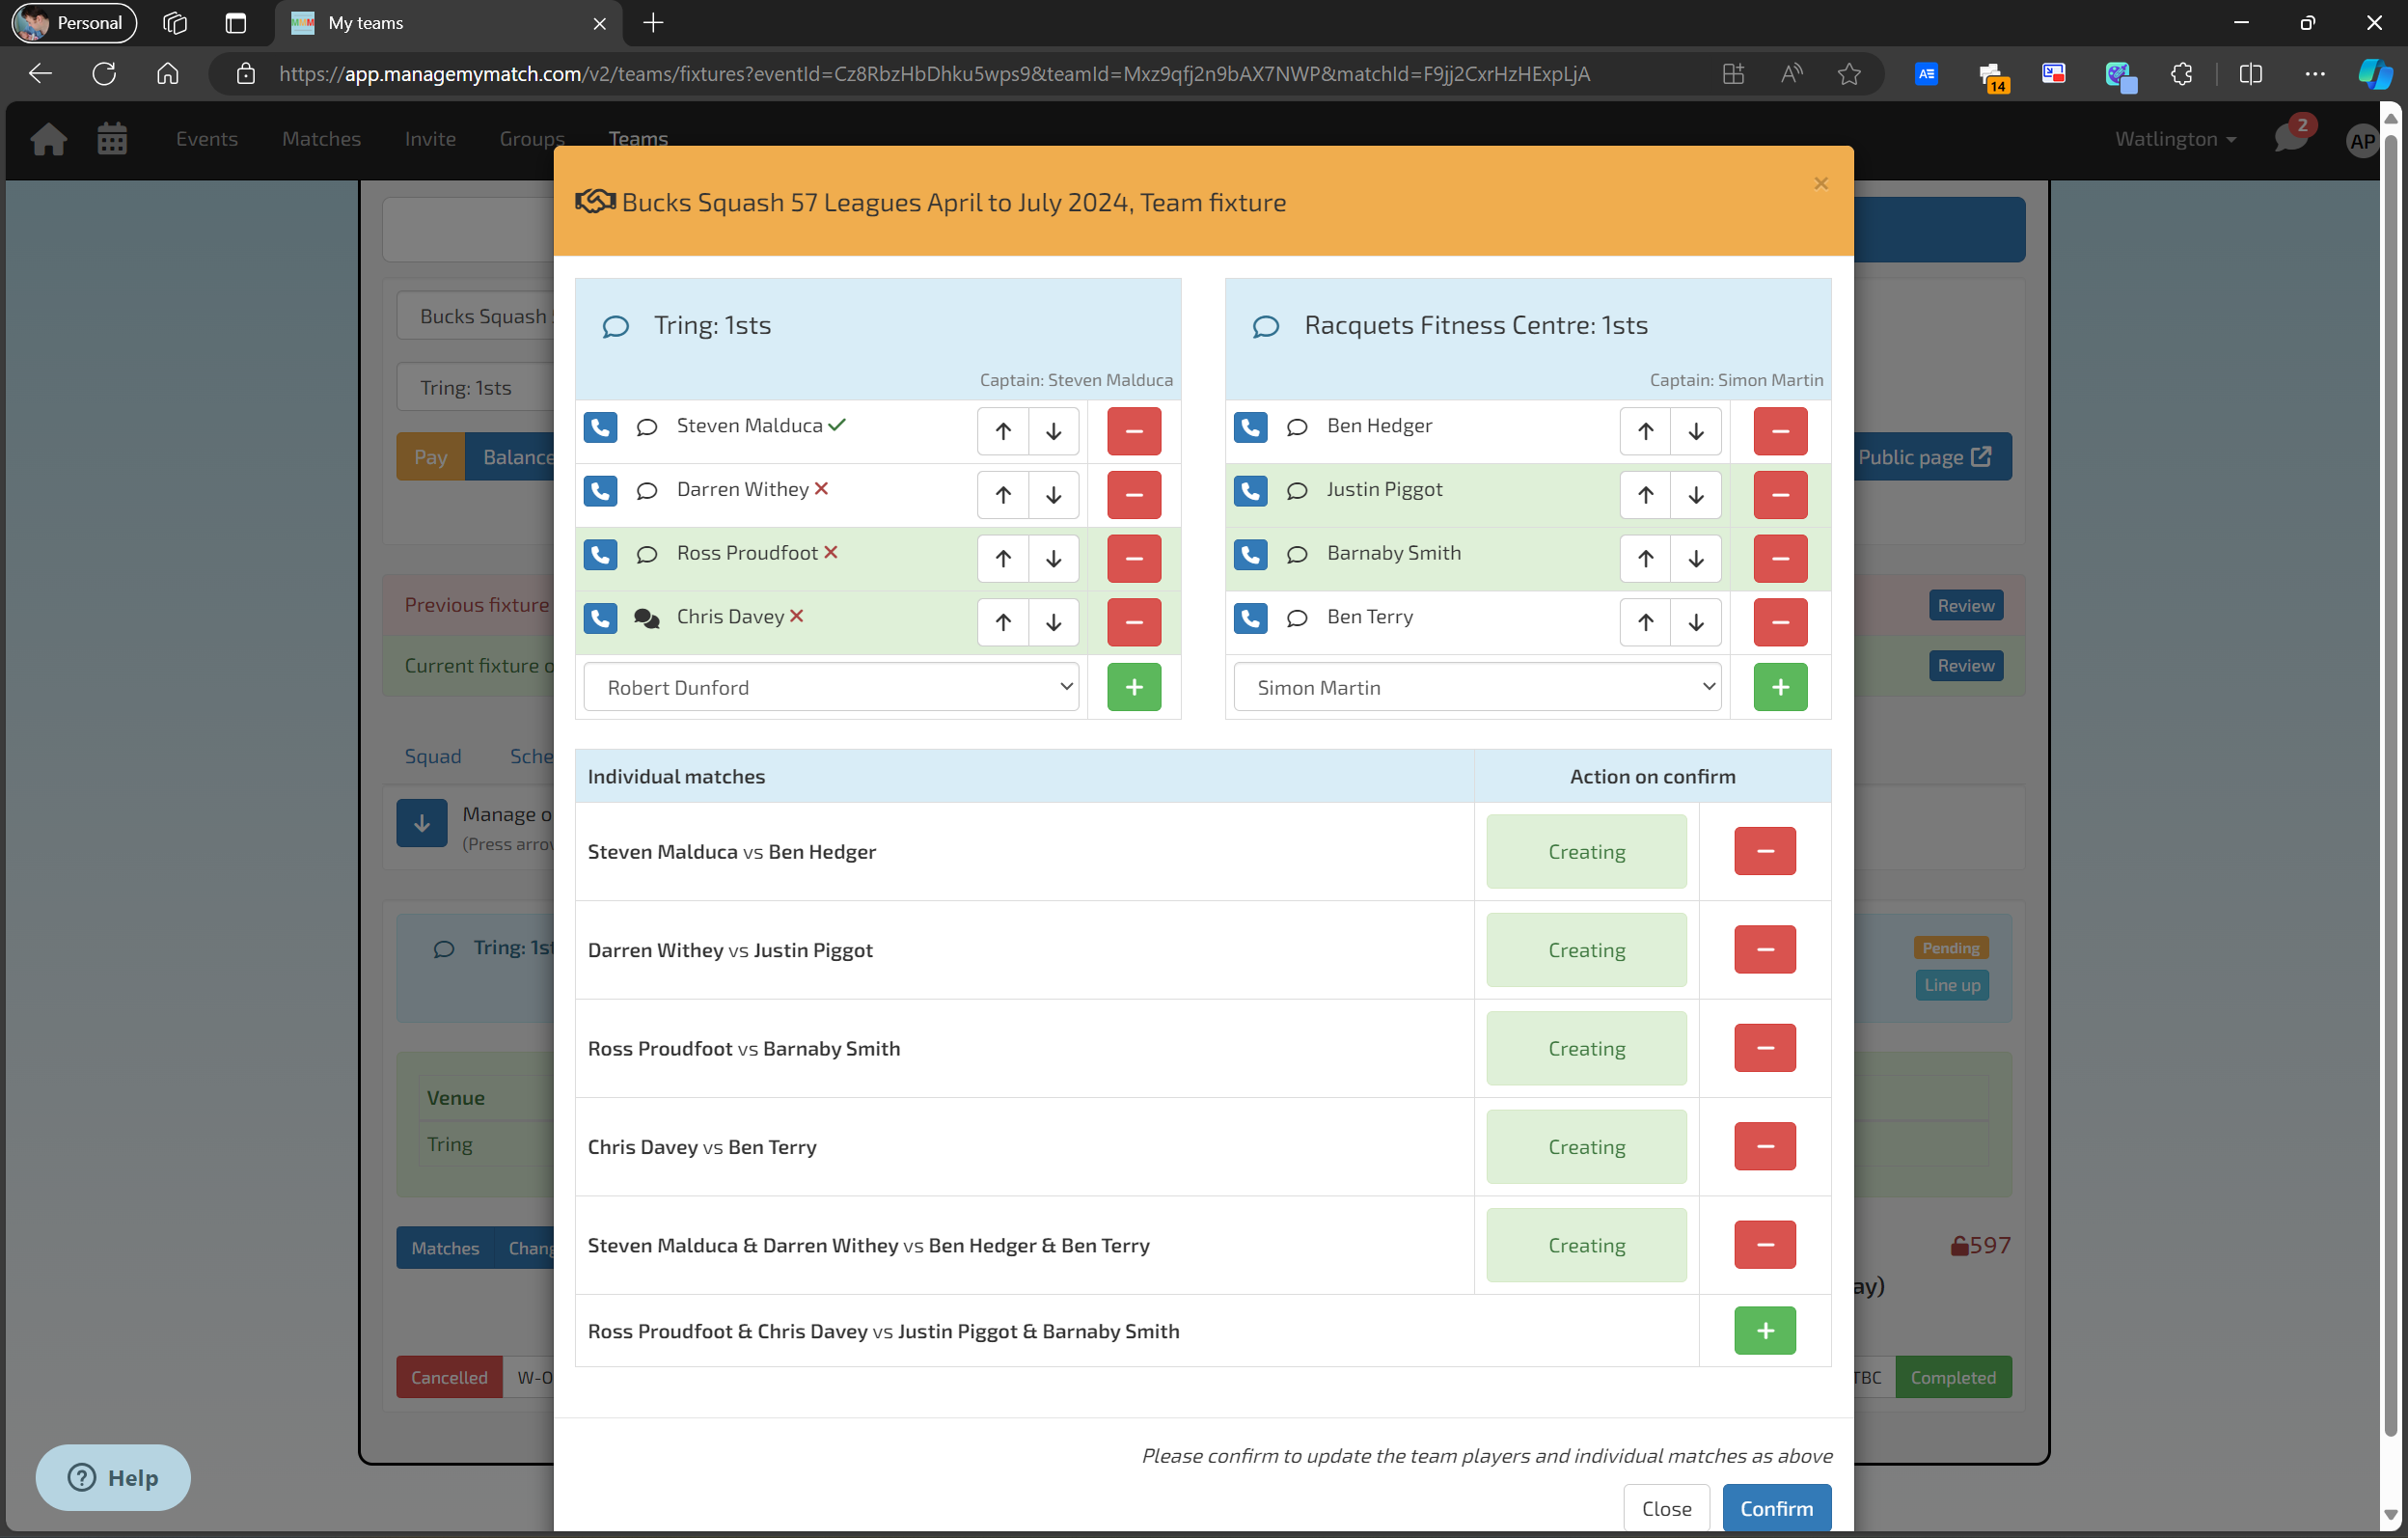Image resolution: width=2408 pixels, height=1538 pixels.
Task: Call Steven Malduca using the phone icon
Action: point(600,427)
